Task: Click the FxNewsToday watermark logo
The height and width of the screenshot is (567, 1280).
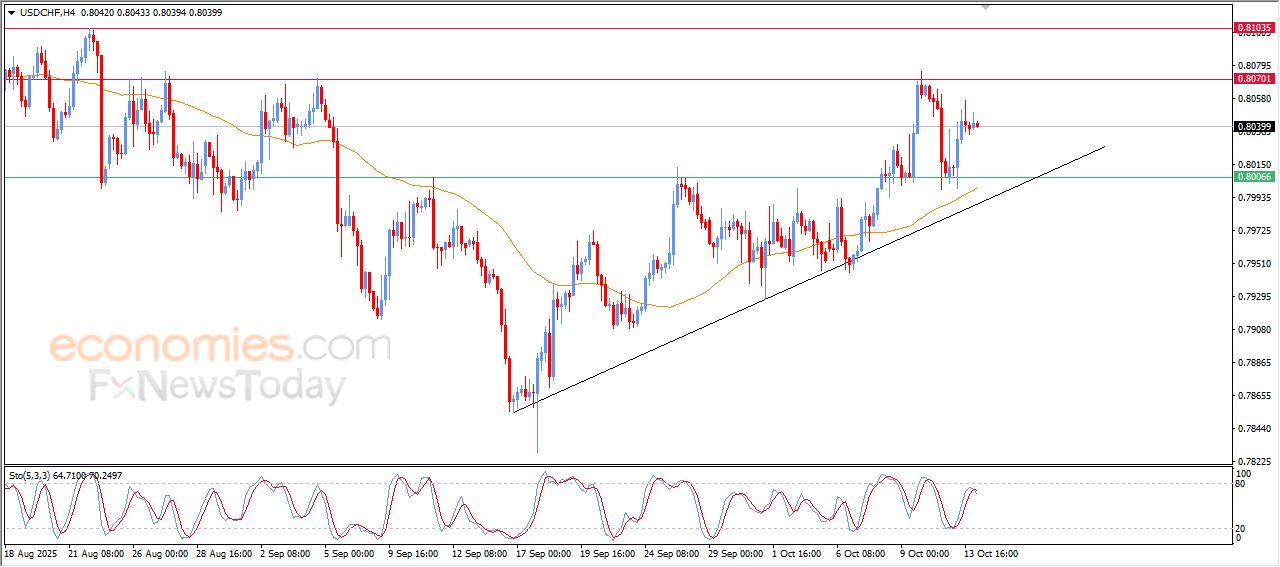Action: pos(218,386)
